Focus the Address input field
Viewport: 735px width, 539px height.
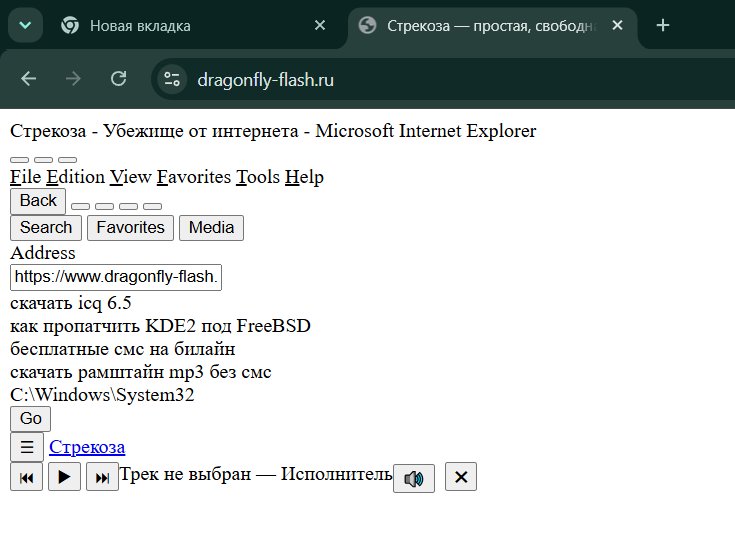click(116, 277)
